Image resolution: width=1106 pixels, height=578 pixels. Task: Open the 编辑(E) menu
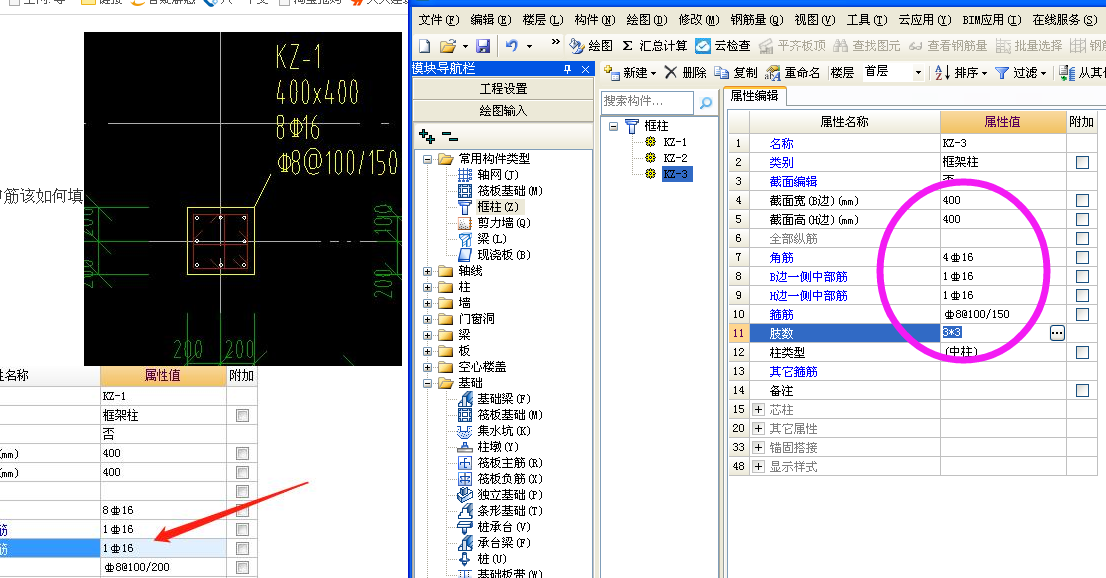click(490, 20)
